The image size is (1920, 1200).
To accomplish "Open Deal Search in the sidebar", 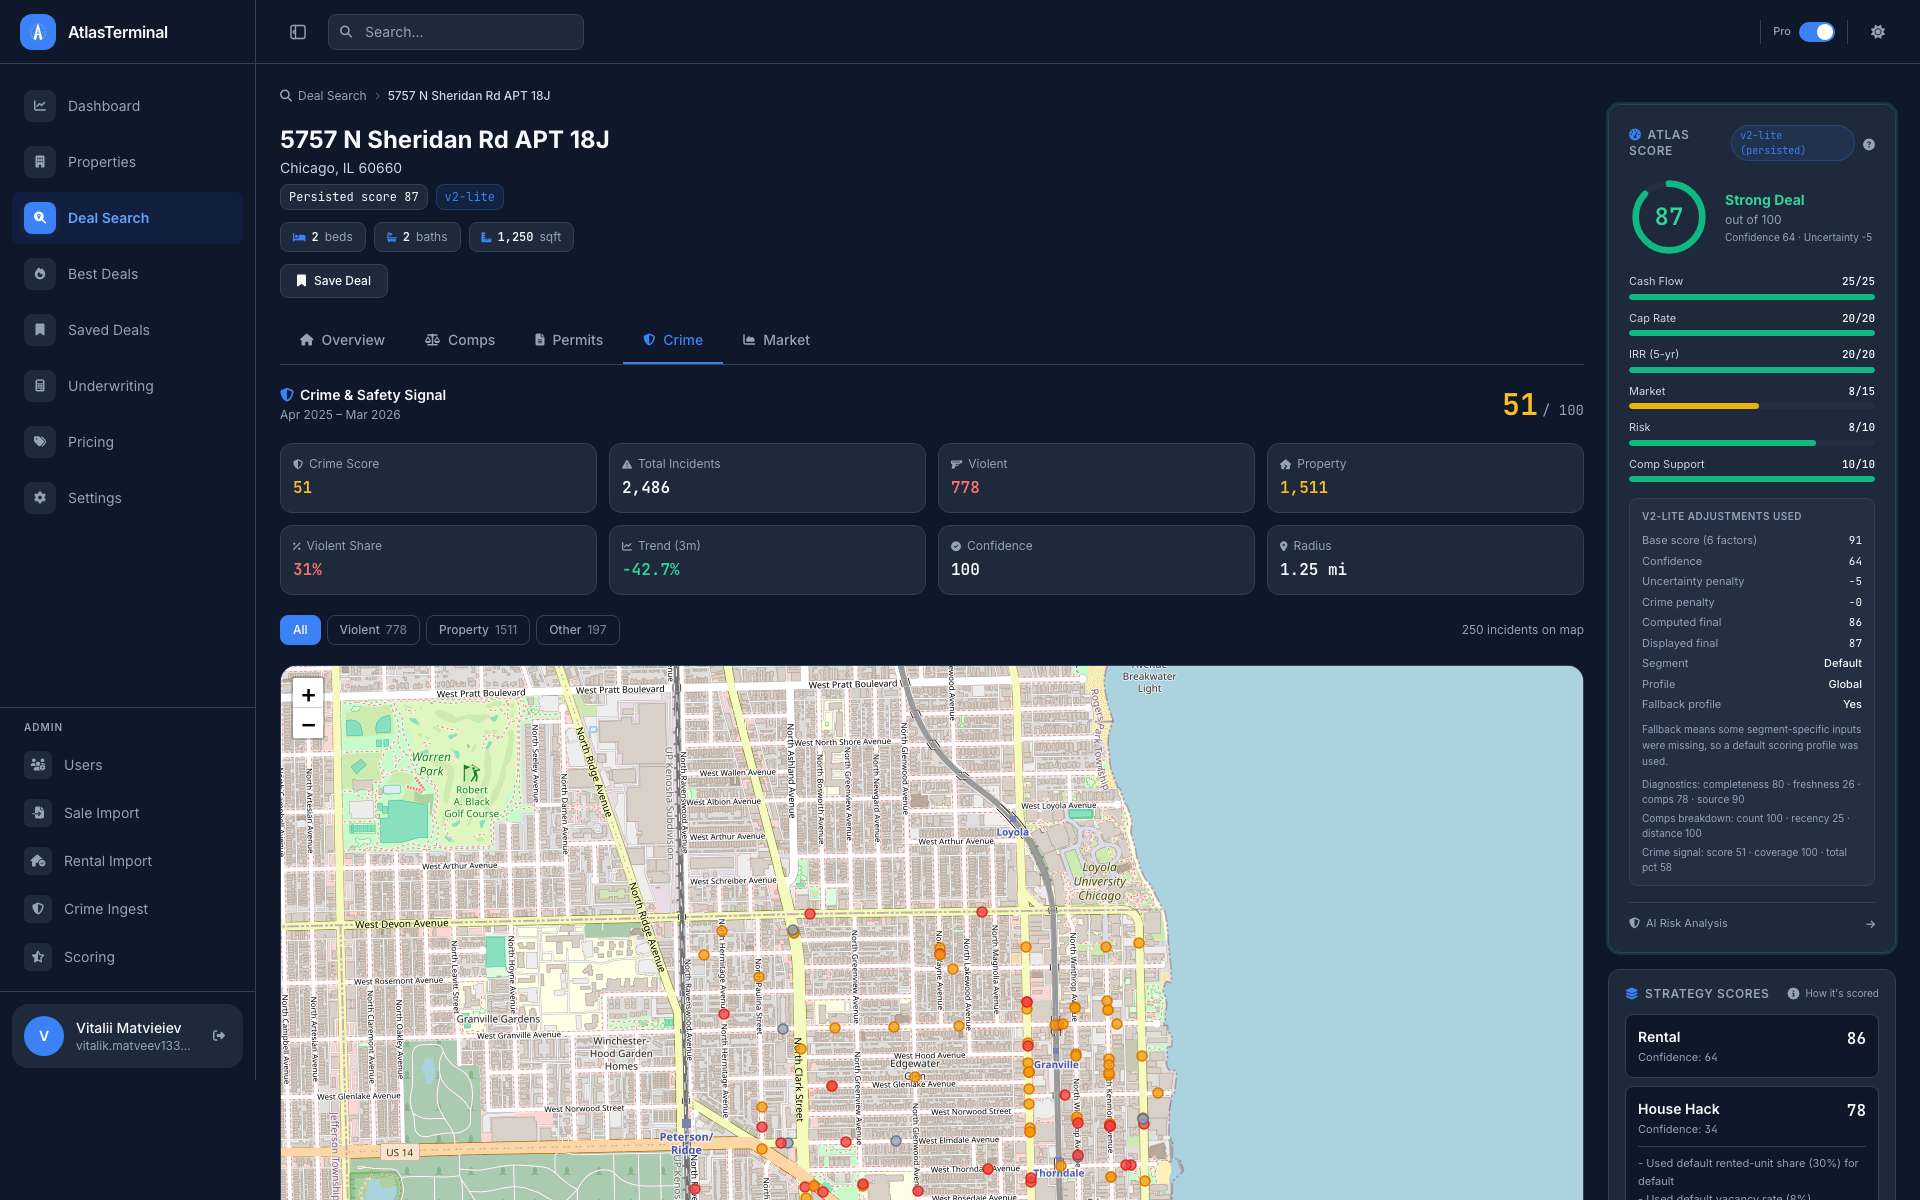I will coord(127,218).
